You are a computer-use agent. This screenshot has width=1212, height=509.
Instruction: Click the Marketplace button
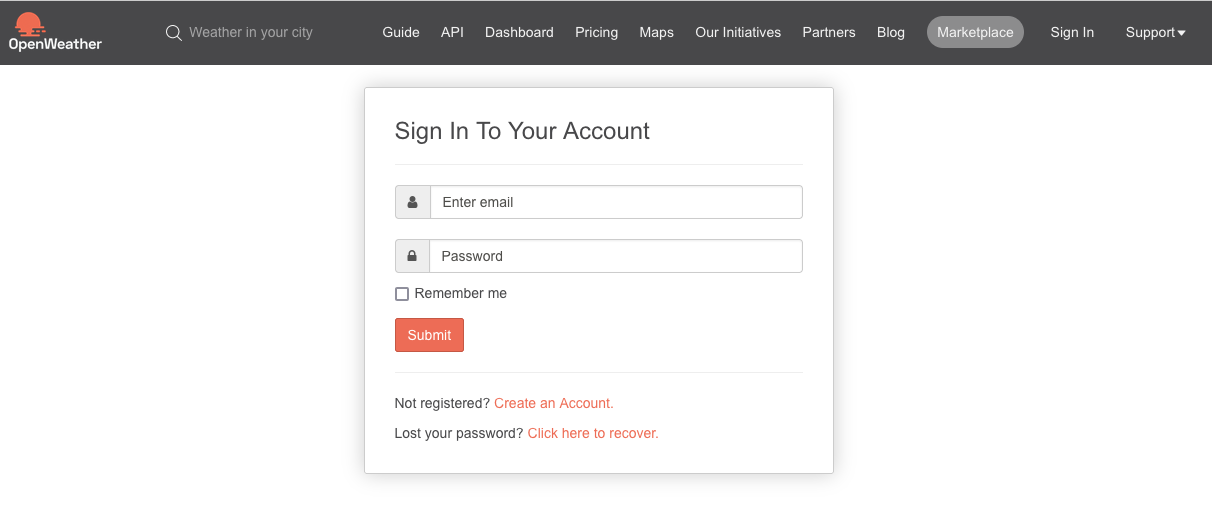click(x=975, y=32)
